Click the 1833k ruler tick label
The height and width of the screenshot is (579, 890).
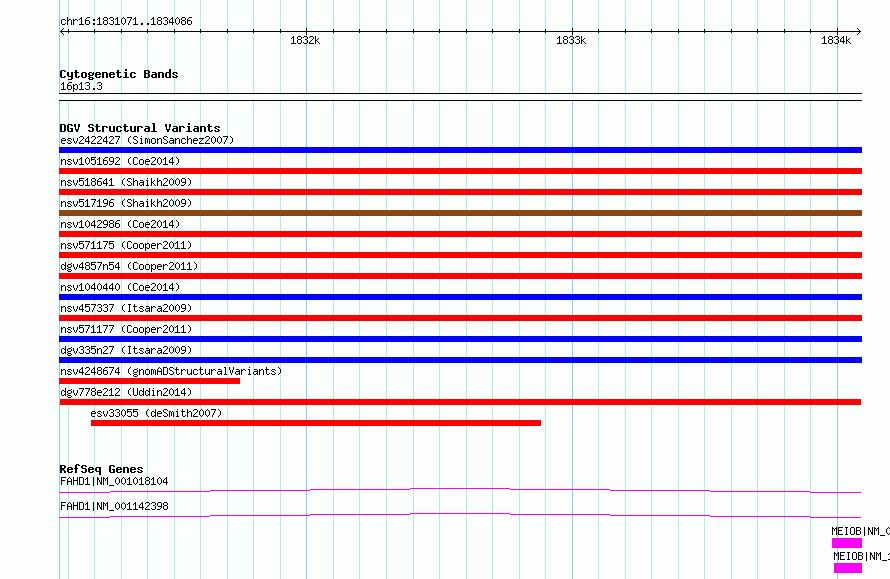point(571,40)
